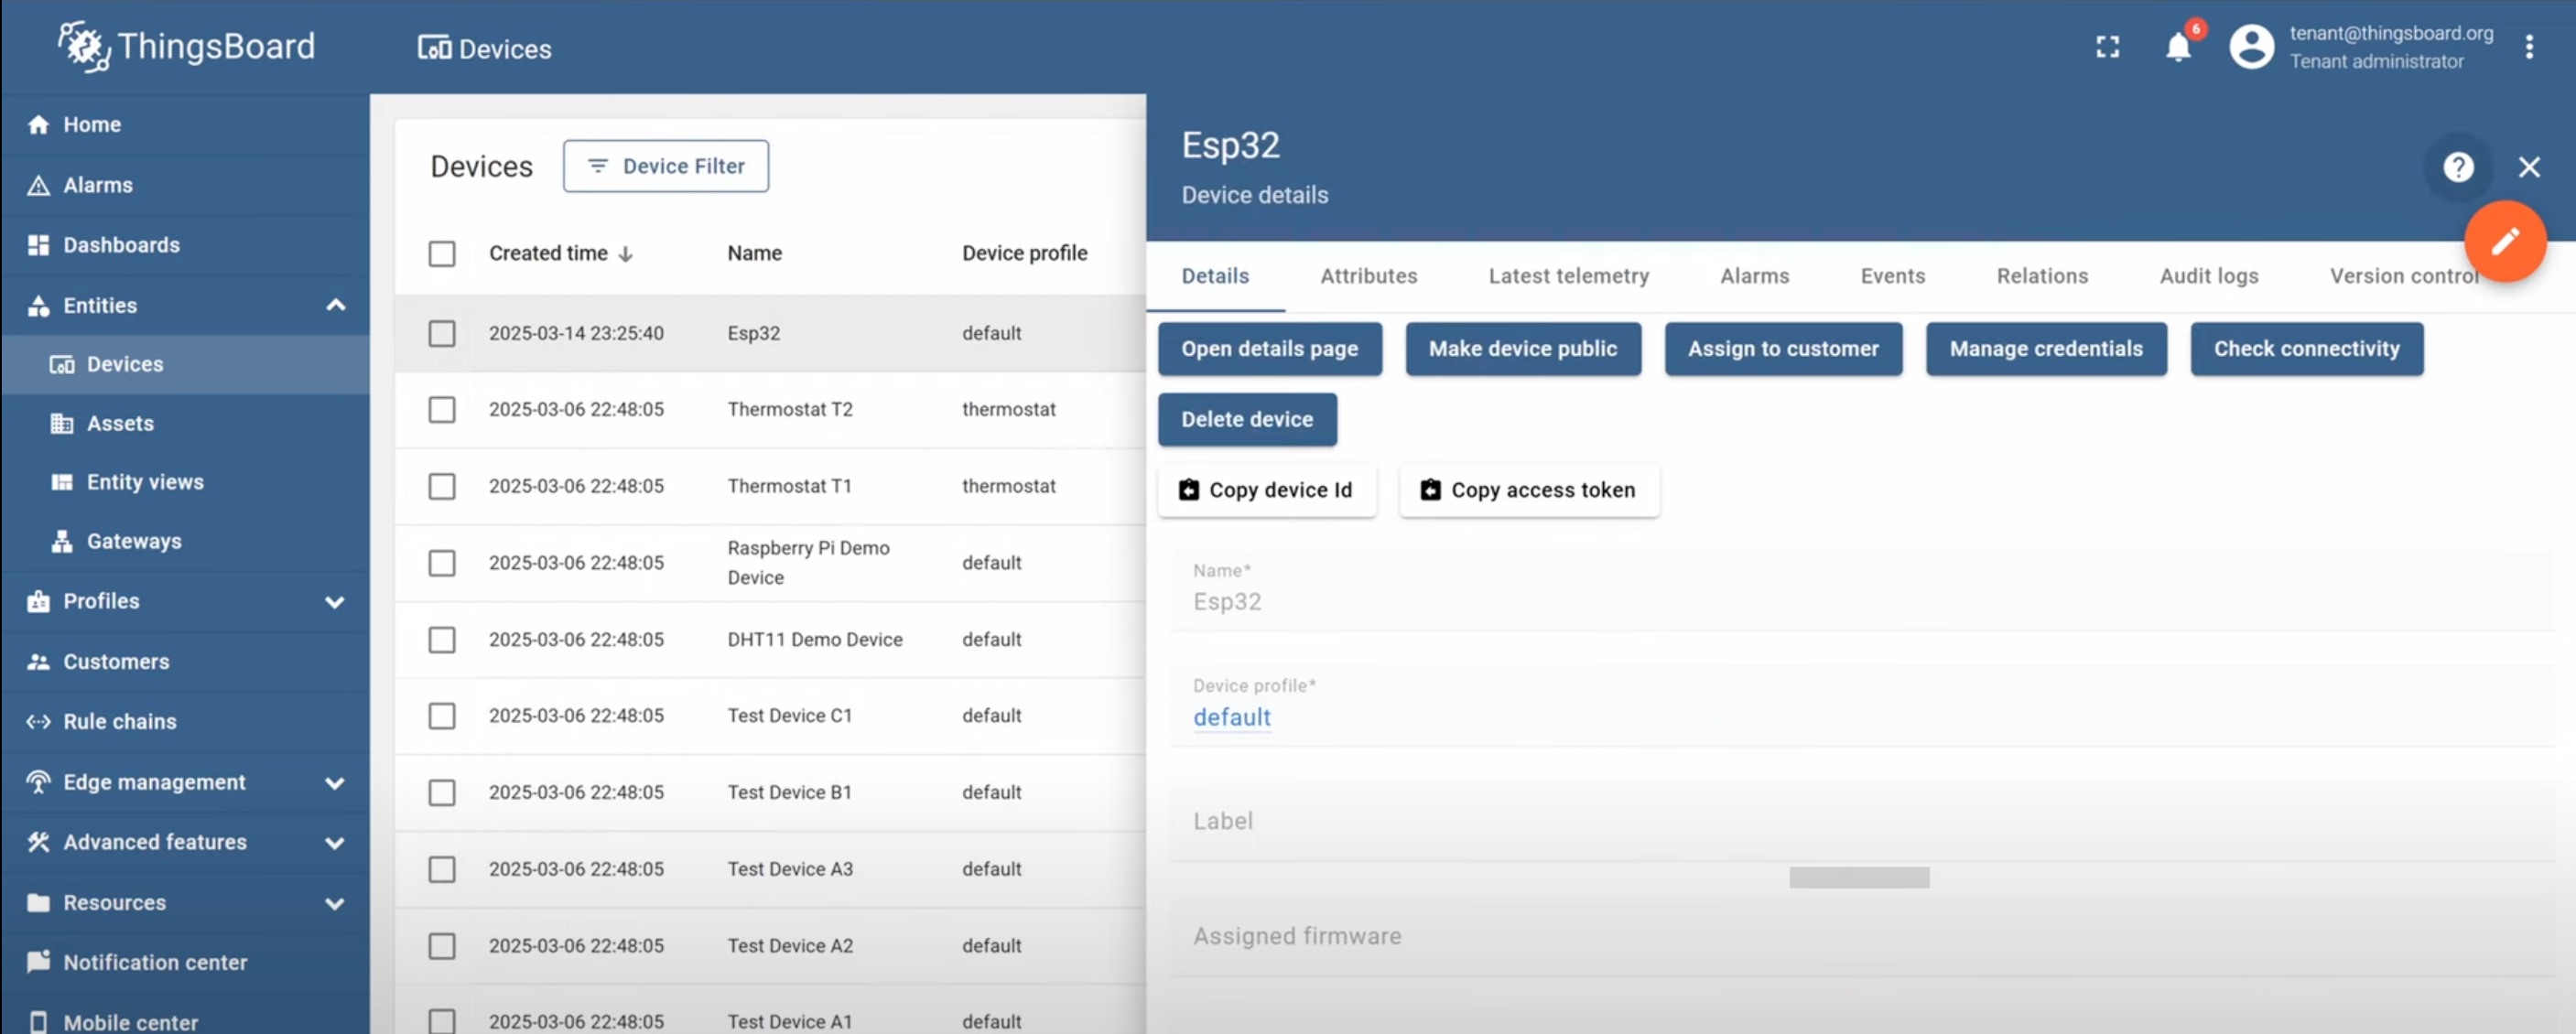
Task: Expand the Resources section chevron
Action: (336, 904)
